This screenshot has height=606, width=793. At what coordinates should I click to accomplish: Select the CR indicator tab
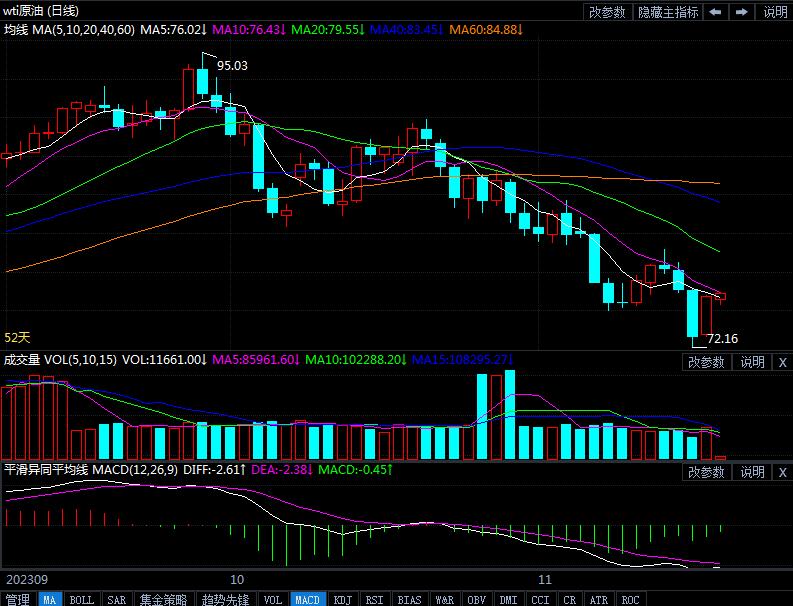(569, 599)
